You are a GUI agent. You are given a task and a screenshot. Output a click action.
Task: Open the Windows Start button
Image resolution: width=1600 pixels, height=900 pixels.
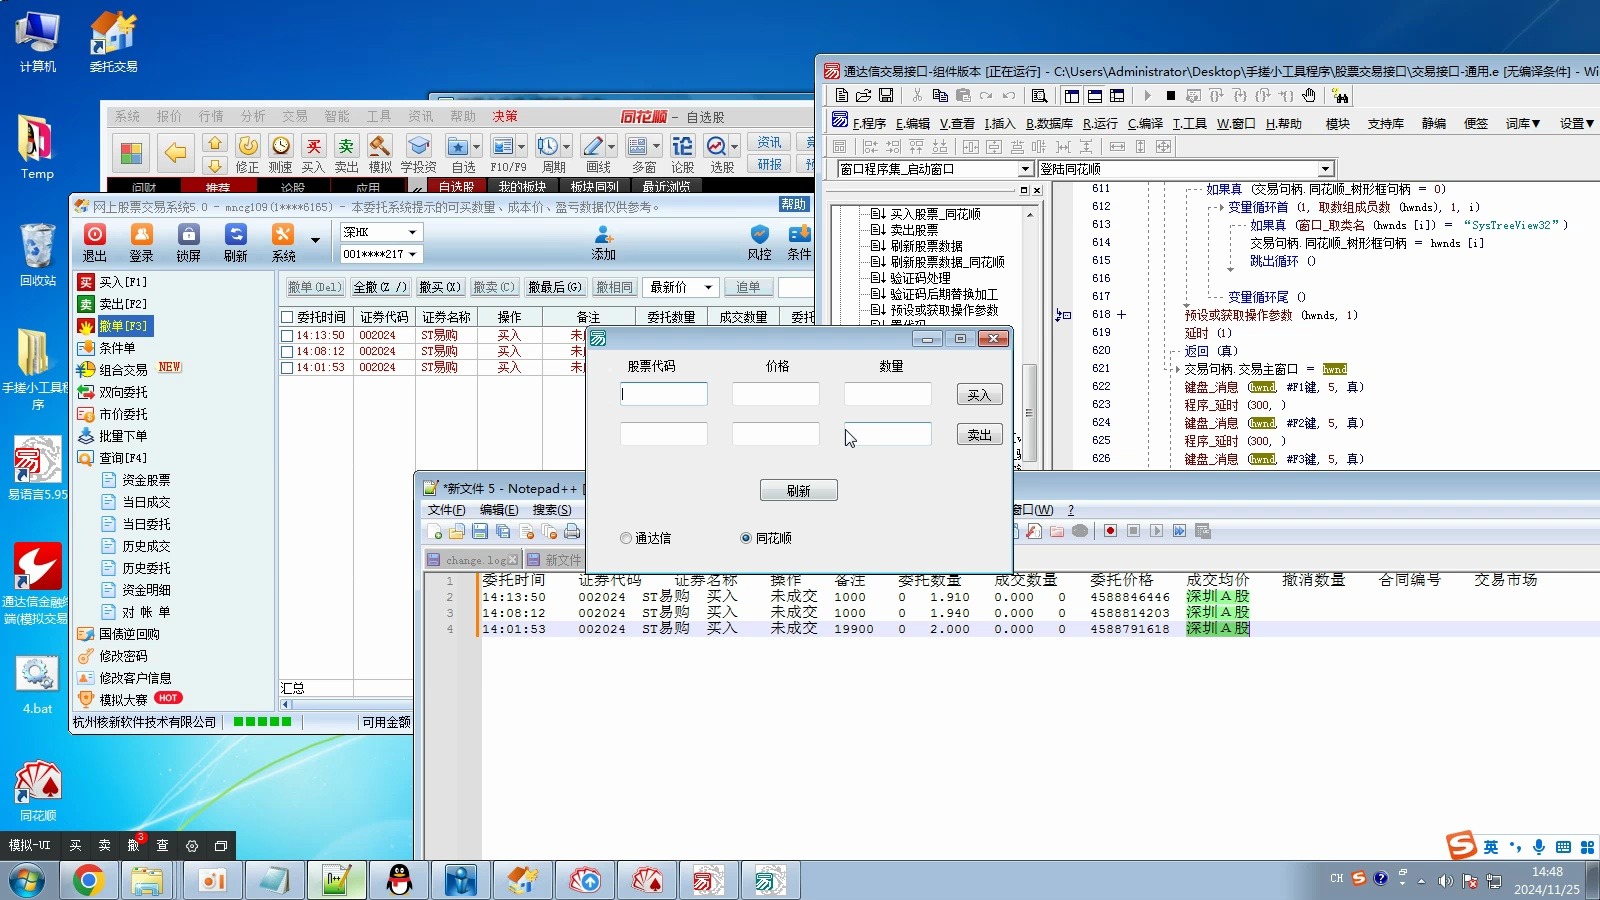click(27, 881)
